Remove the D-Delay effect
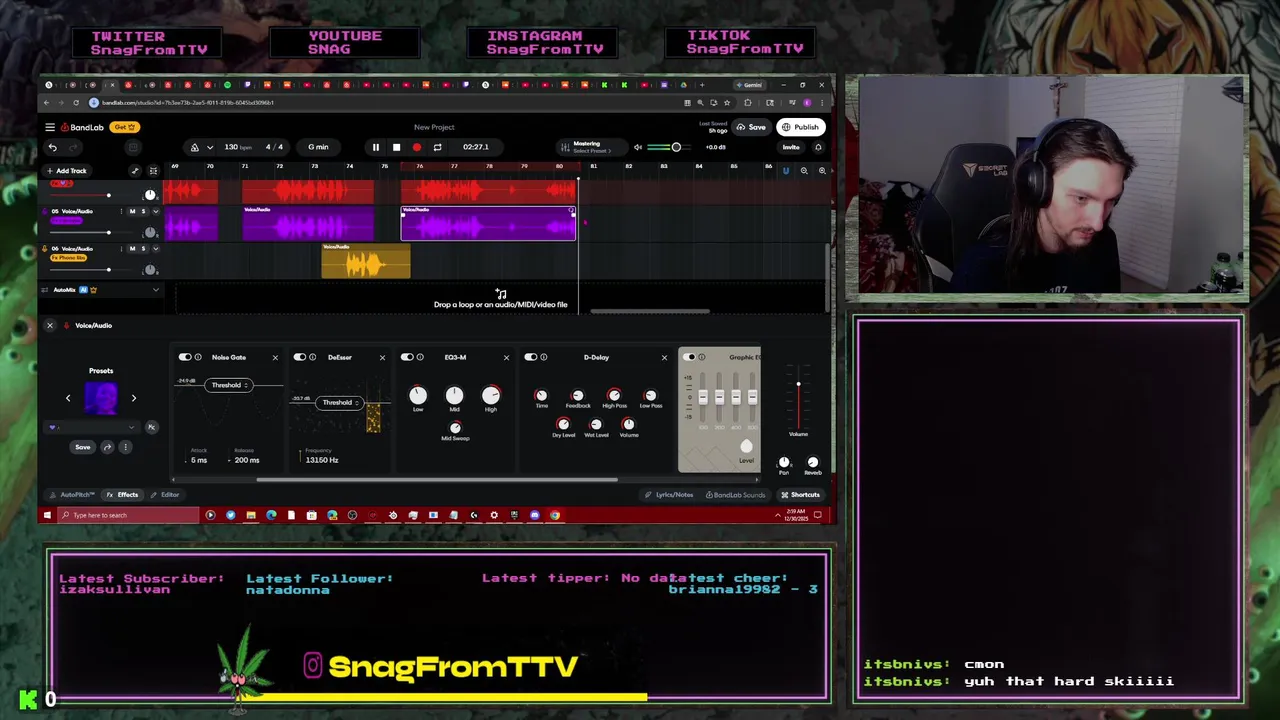 [664, 357]
